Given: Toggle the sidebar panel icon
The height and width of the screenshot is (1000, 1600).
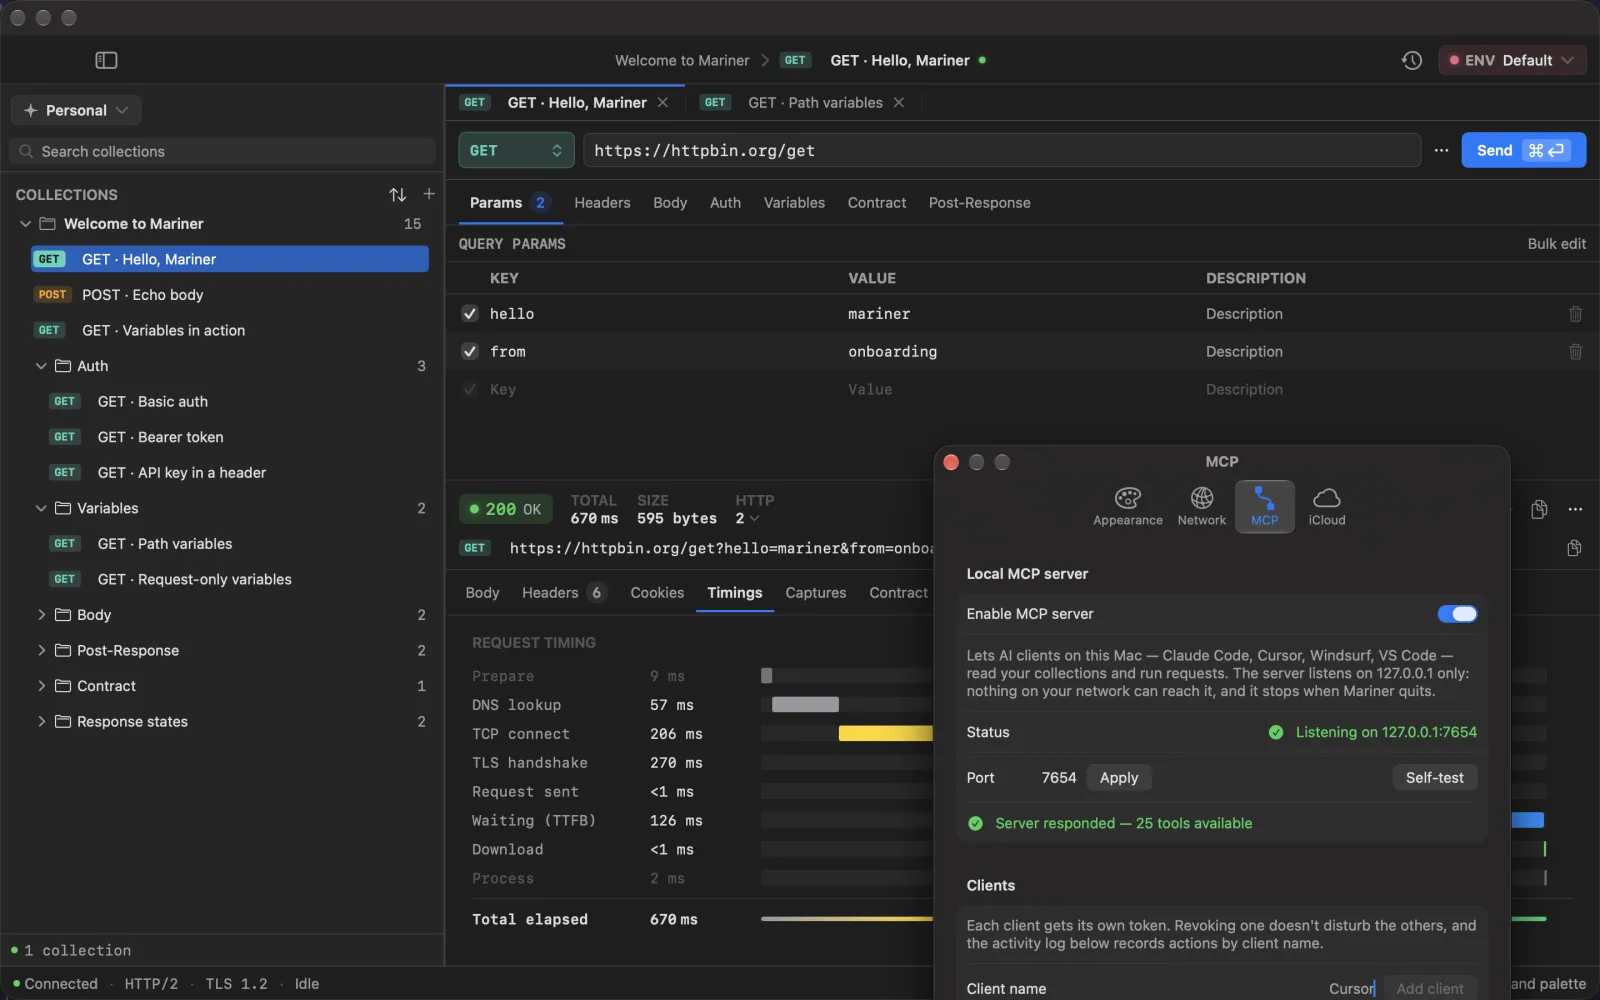Looking at the screenshot, I should 106,60.
